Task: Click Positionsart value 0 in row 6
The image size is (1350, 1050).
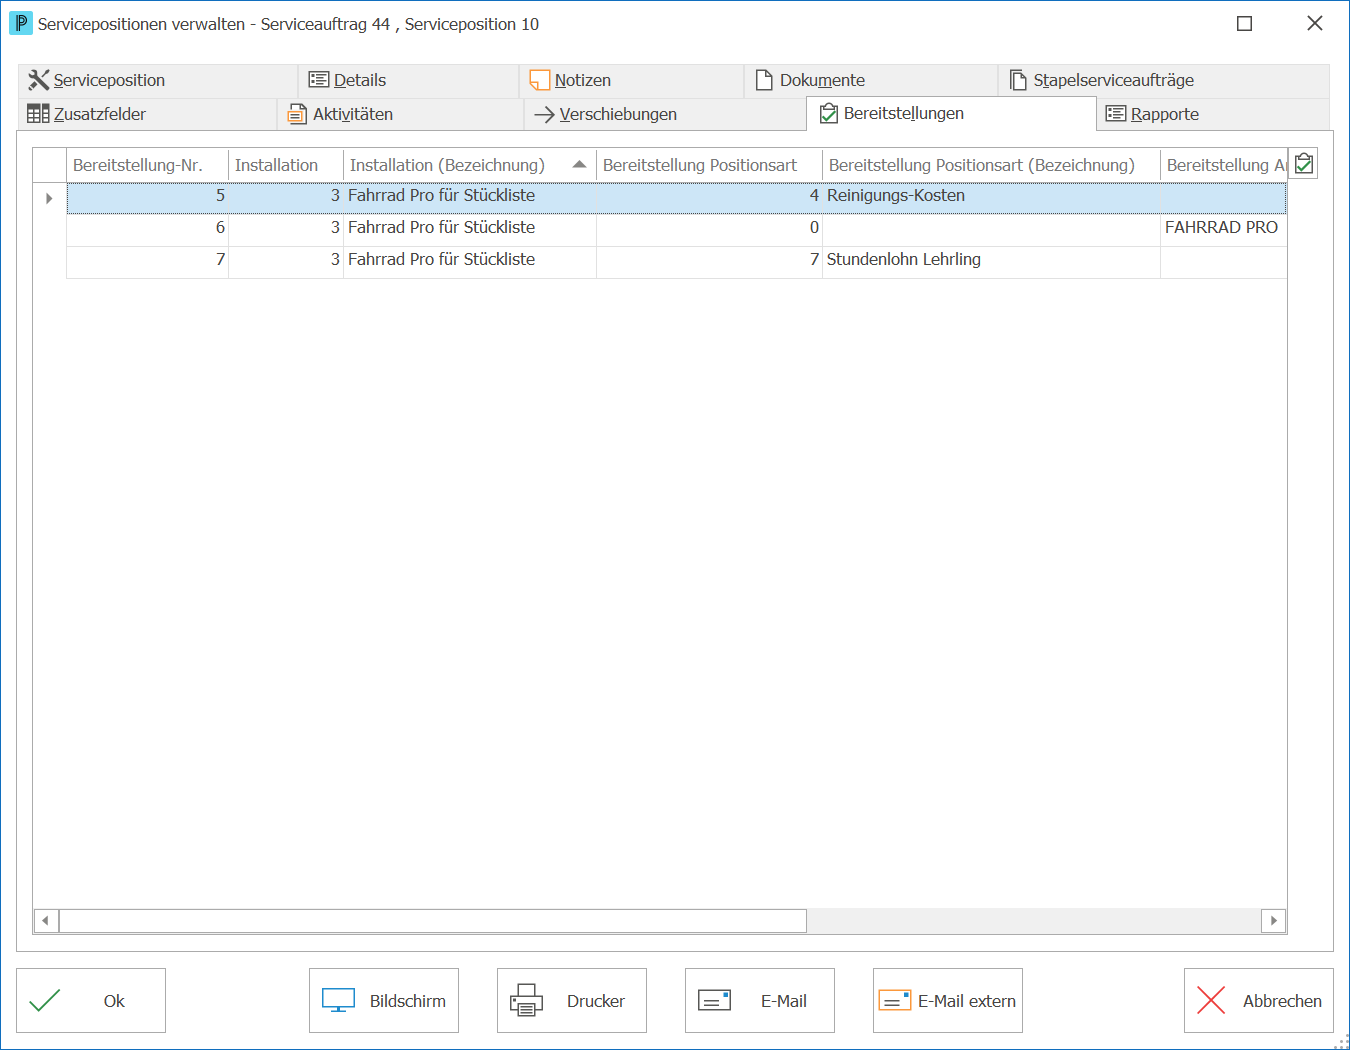Action: pos(709,228)
